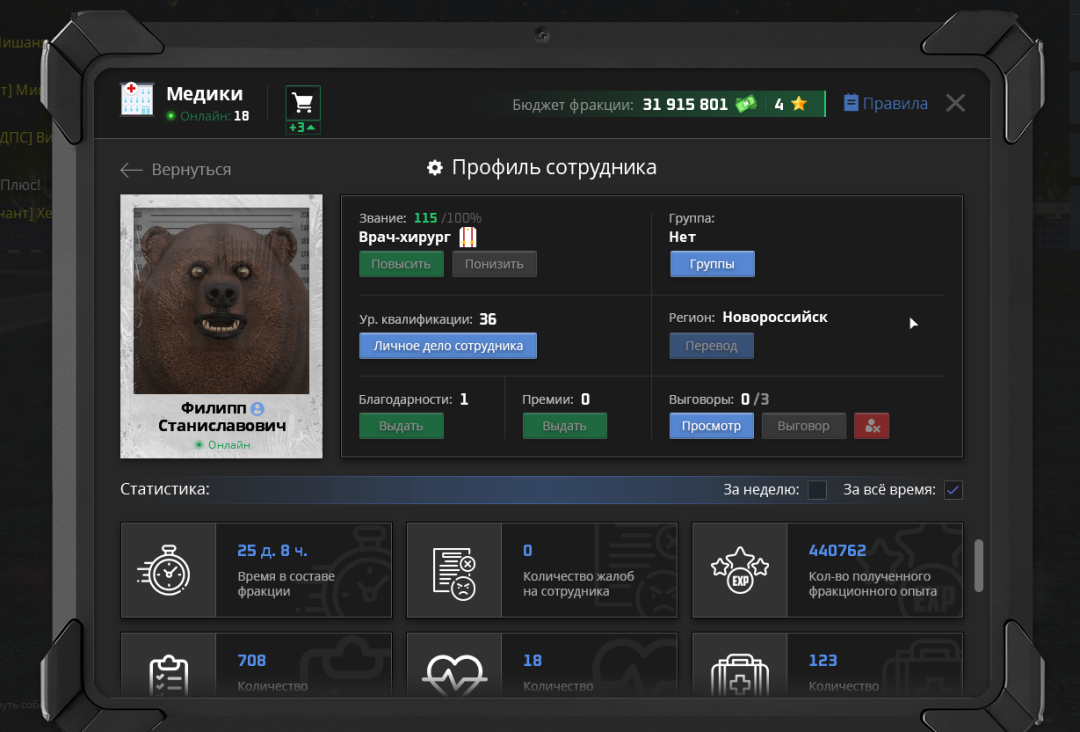Click the Ур. квалификации 36 text

428,320
